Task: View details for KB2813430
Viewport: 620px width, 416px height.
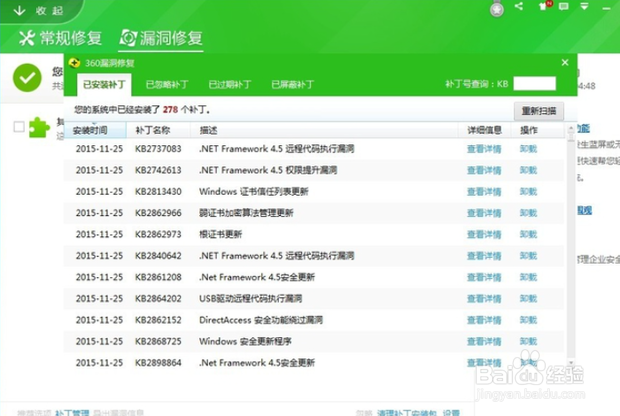Action: pos(484,191)
